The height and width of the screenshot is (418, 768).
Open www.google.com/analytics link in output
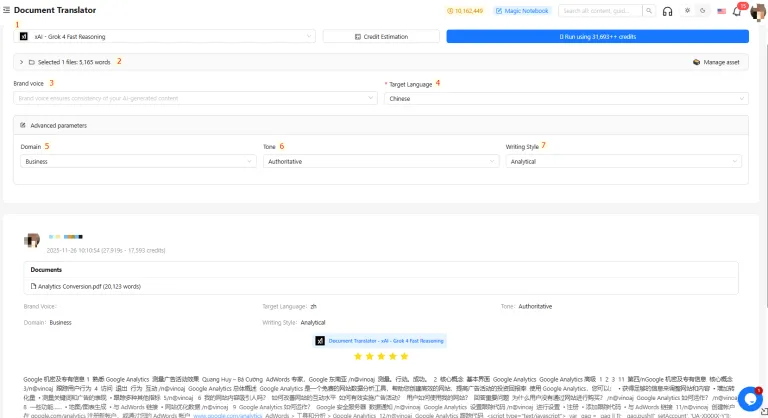click(228, 415)
